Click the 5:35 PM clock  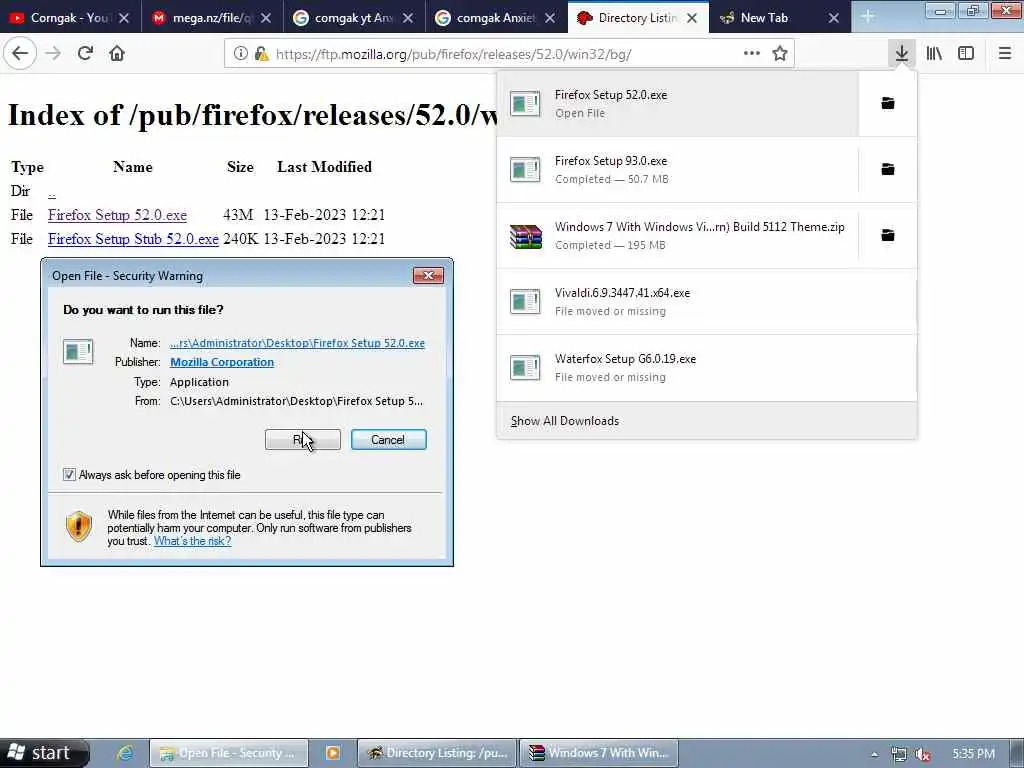pos(973,754)
